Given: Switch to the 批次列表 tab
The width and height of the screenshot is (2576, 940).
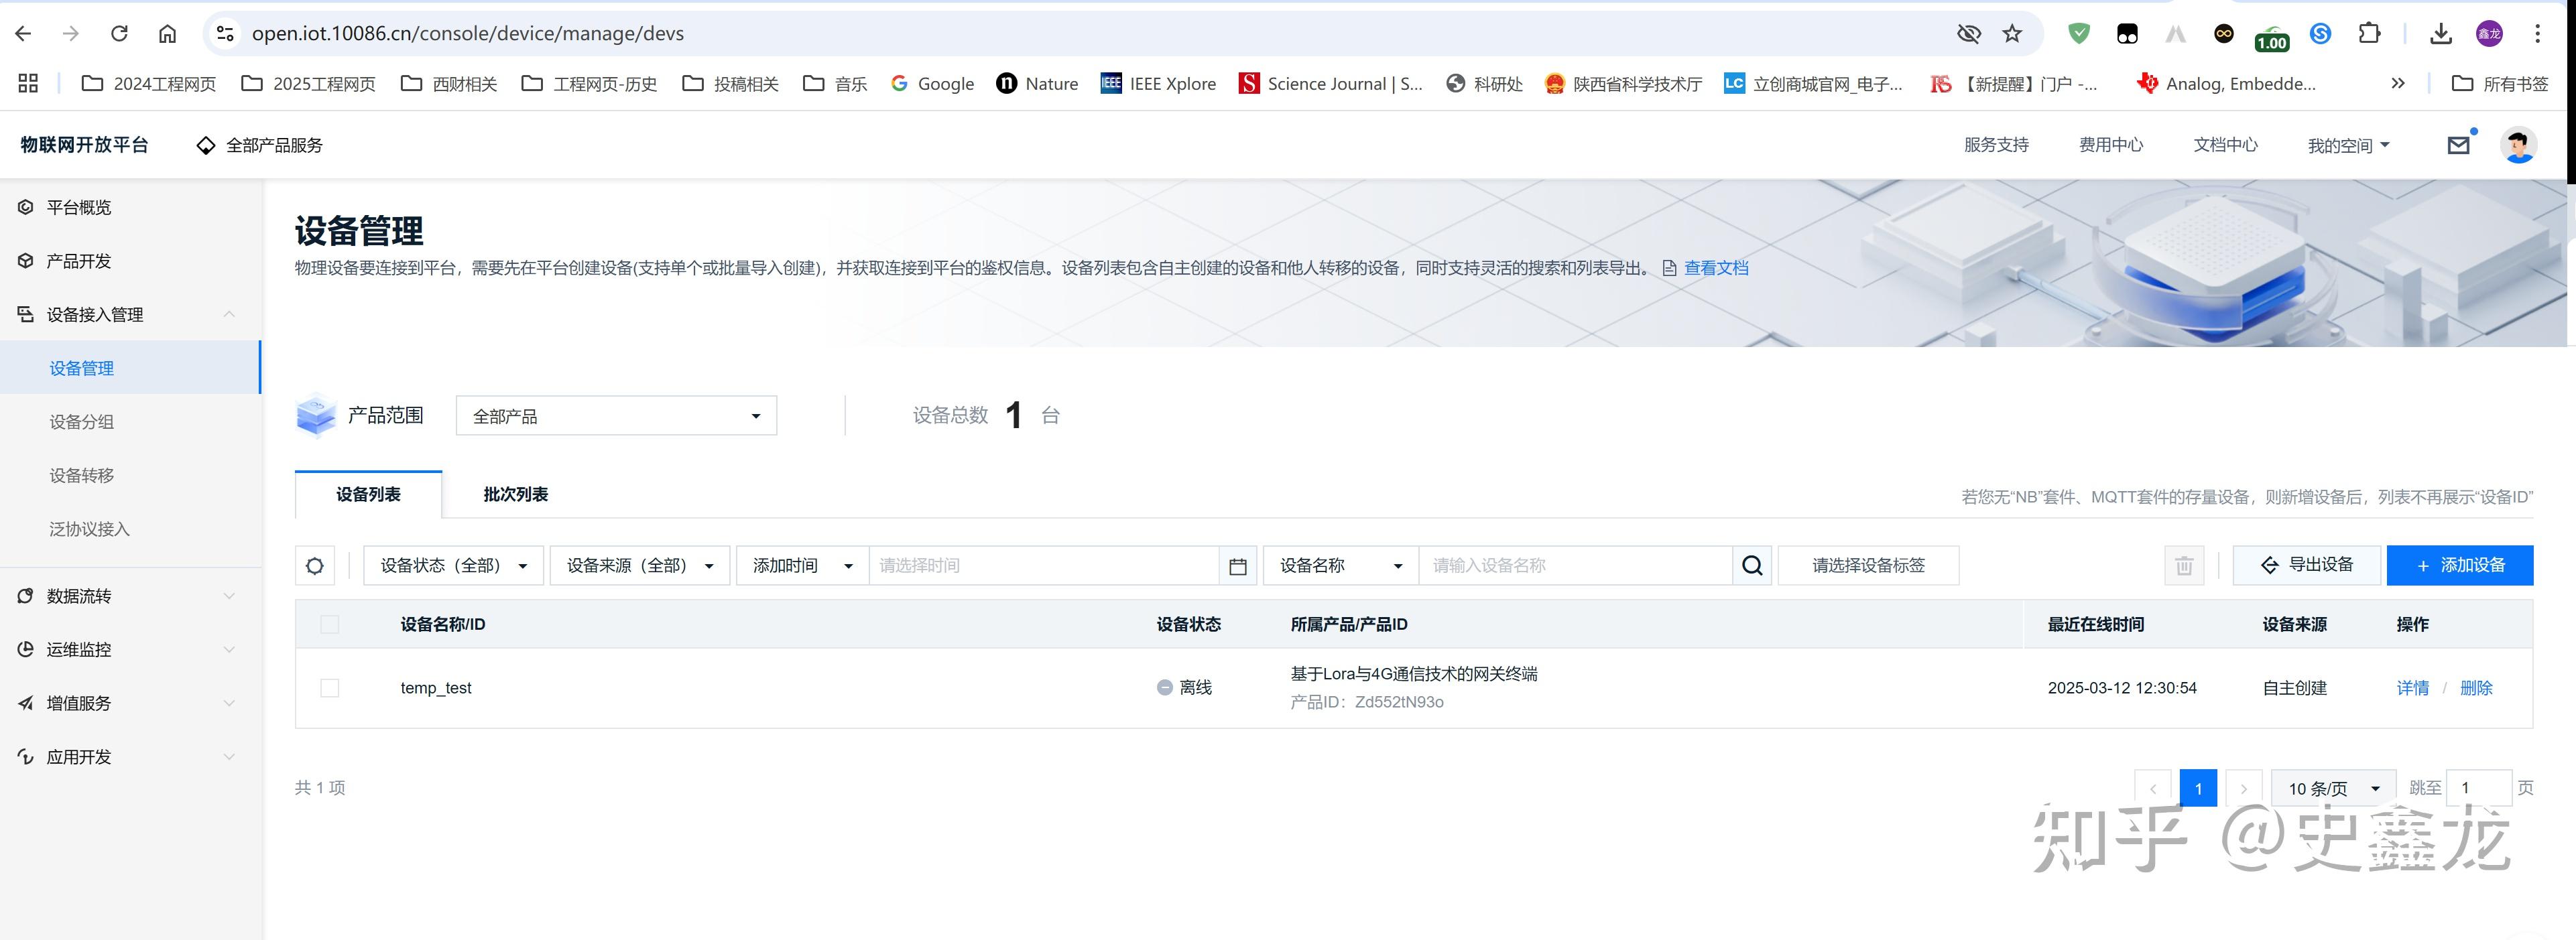Looking at the screenshot, I should (x=514, y=493).
